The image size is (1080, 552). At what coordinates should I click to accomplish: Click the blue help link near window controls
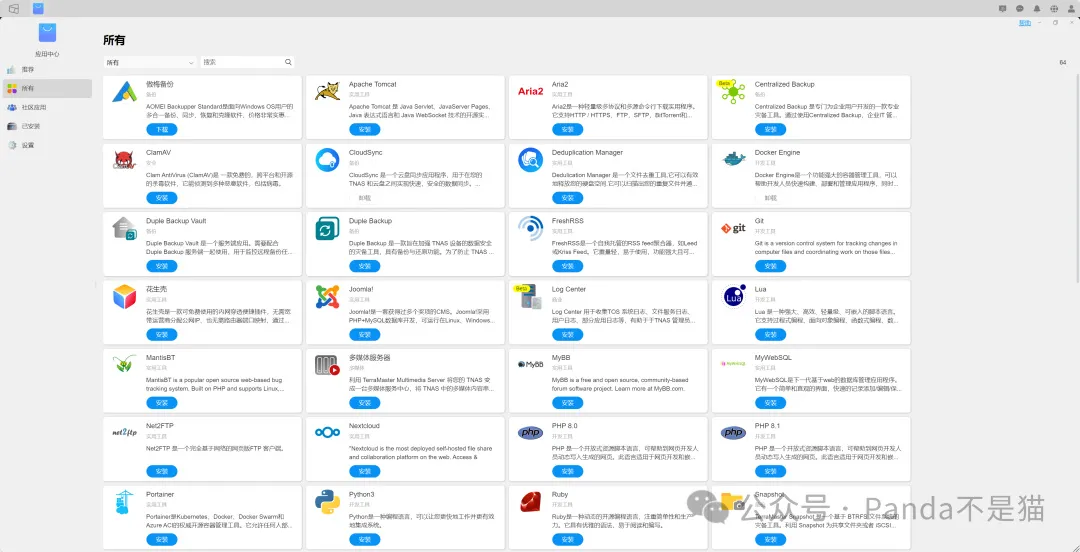pyautogui.click(x=1025, y=23)
